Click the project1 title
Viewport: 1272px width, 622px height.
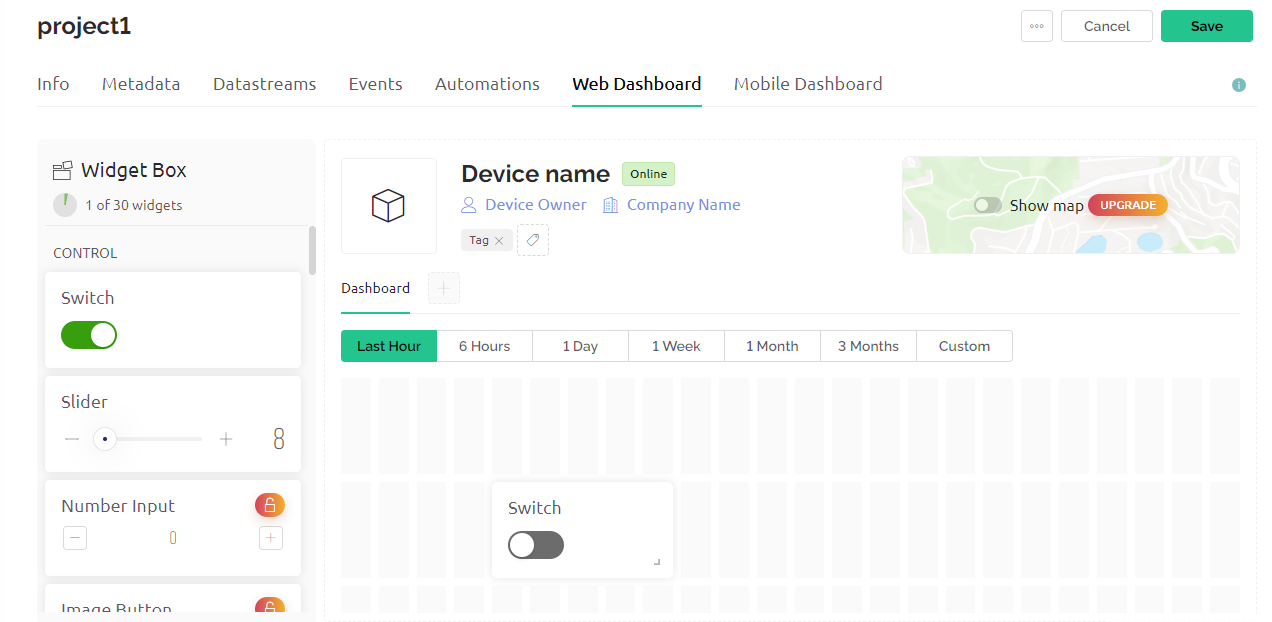(84, 26)
